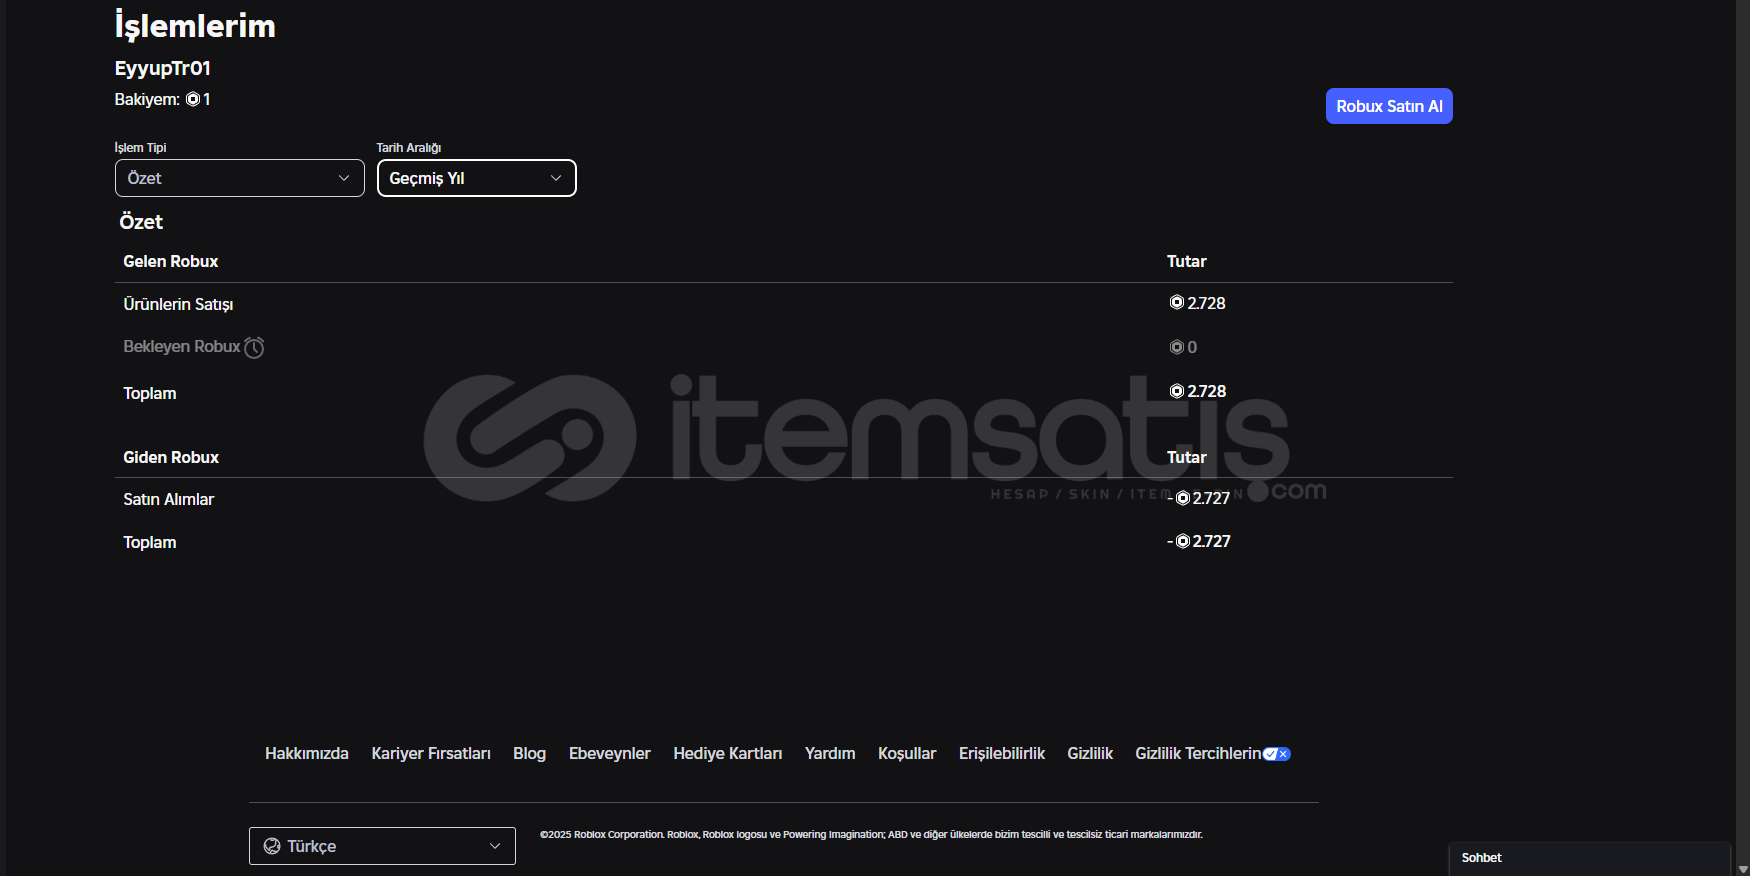This screenshot has height=876, width=1750.
Task: Open the İşlem Tipi Özet dropdown
Action: coord(240,178)
